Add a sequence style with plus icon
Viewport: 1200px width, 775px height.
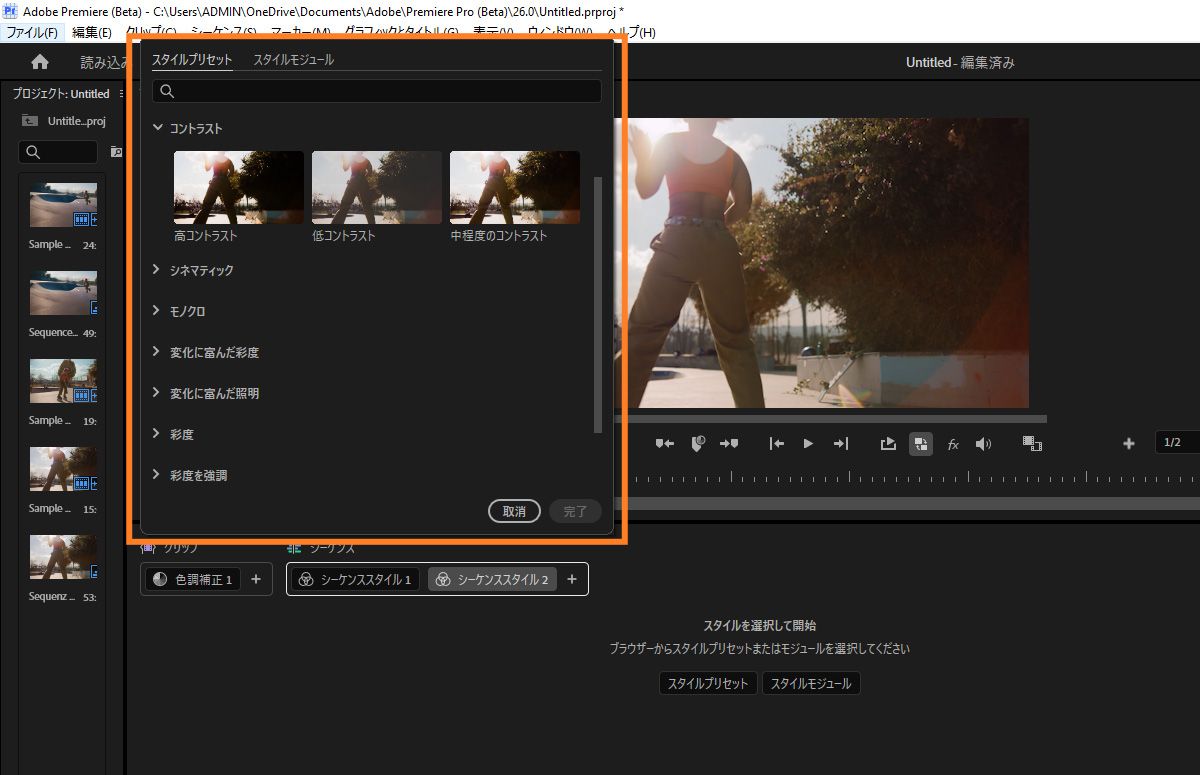572,579
